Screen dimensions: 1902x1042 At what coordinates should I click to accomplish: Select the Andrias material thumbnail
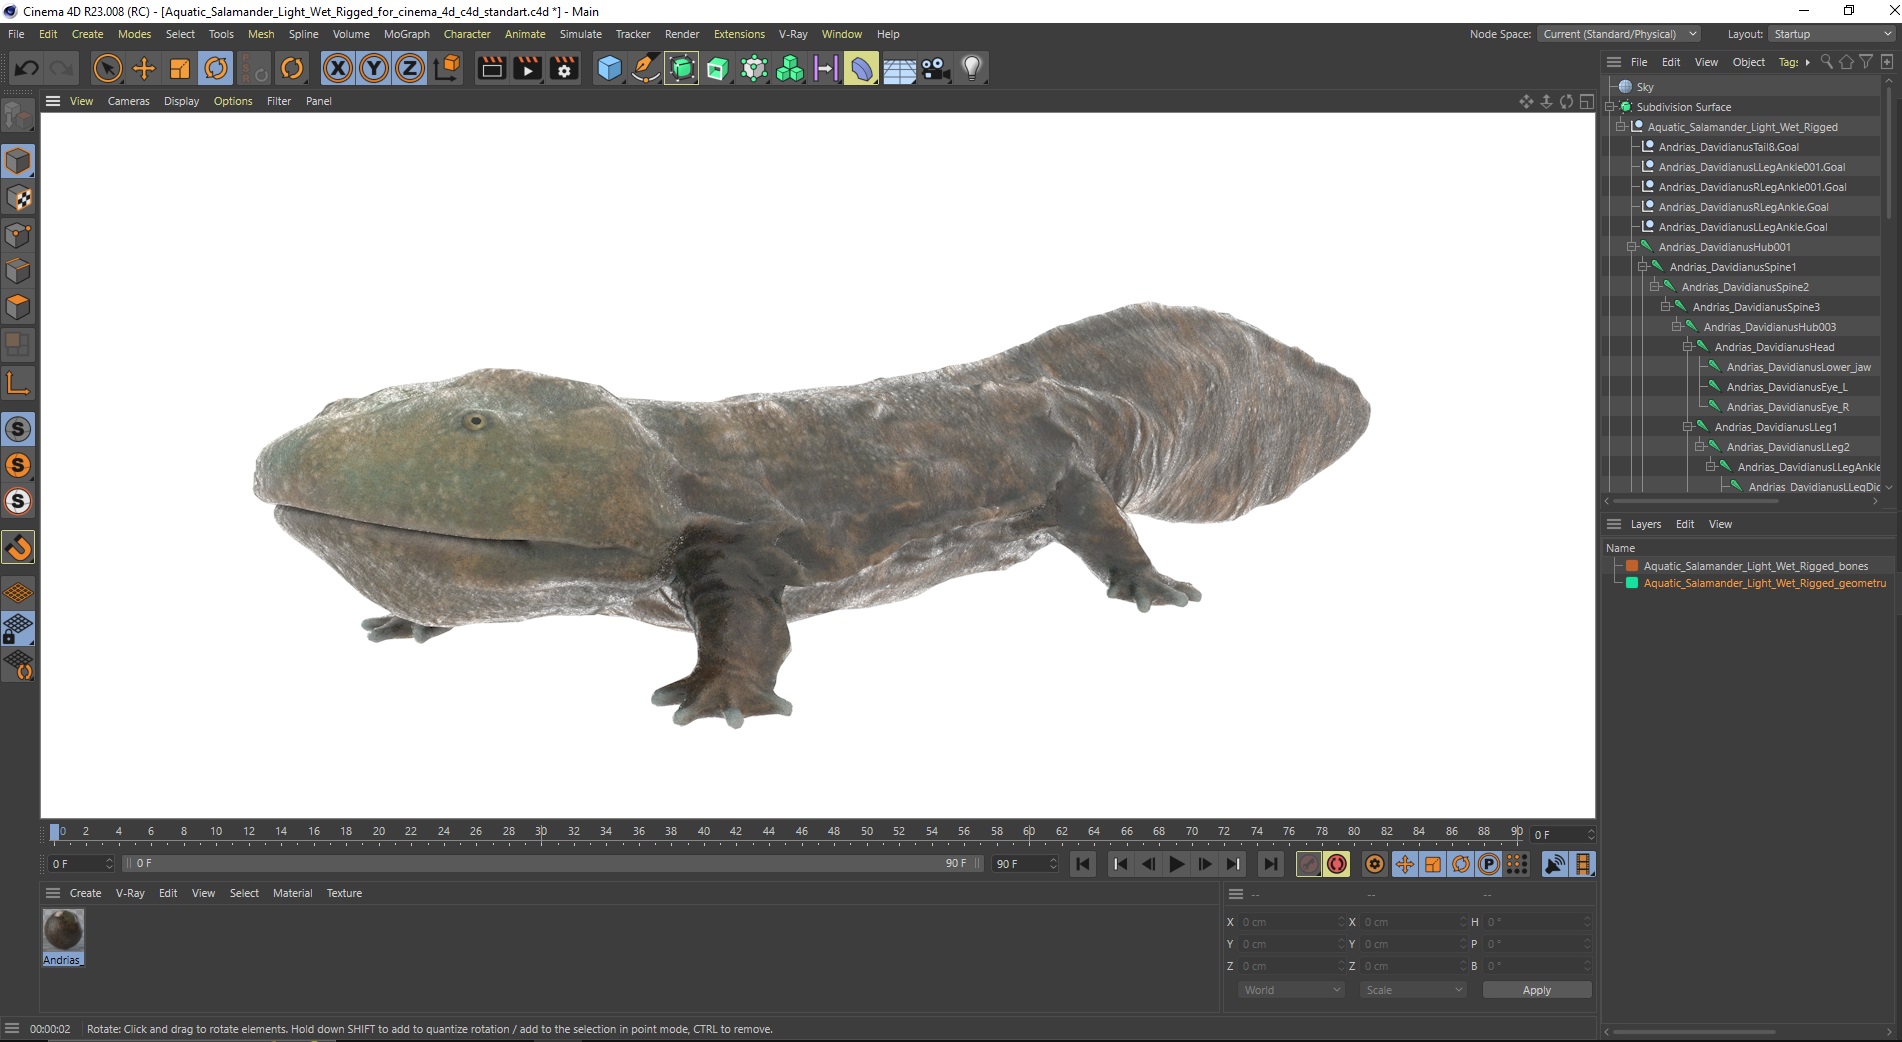pos(63,930)
